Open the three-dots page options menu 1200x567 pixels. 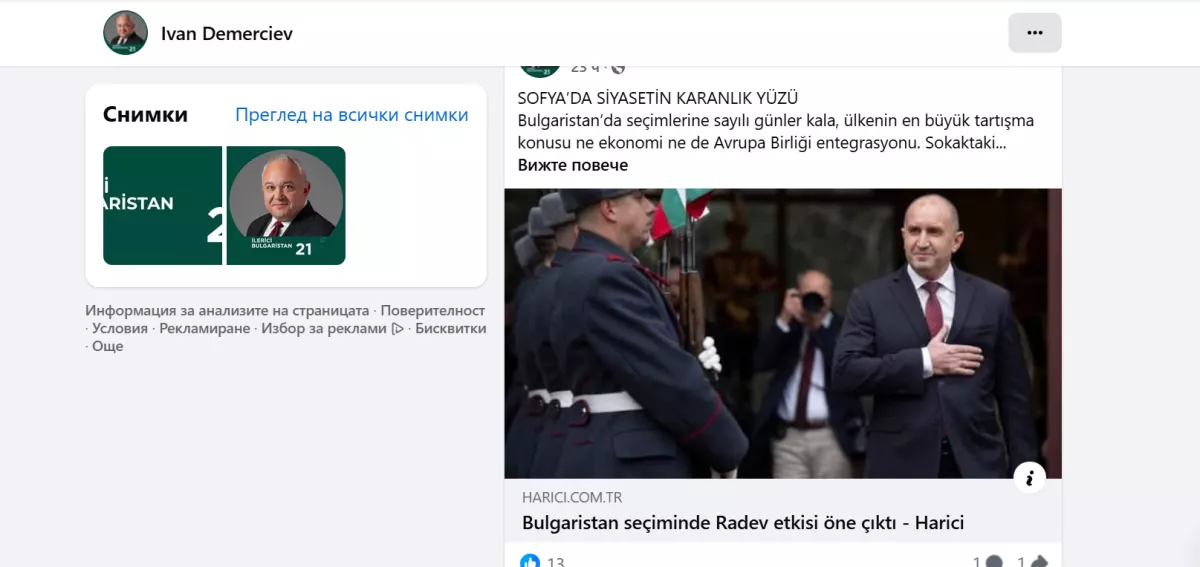pyautogui.click(x=1034, y=33)
